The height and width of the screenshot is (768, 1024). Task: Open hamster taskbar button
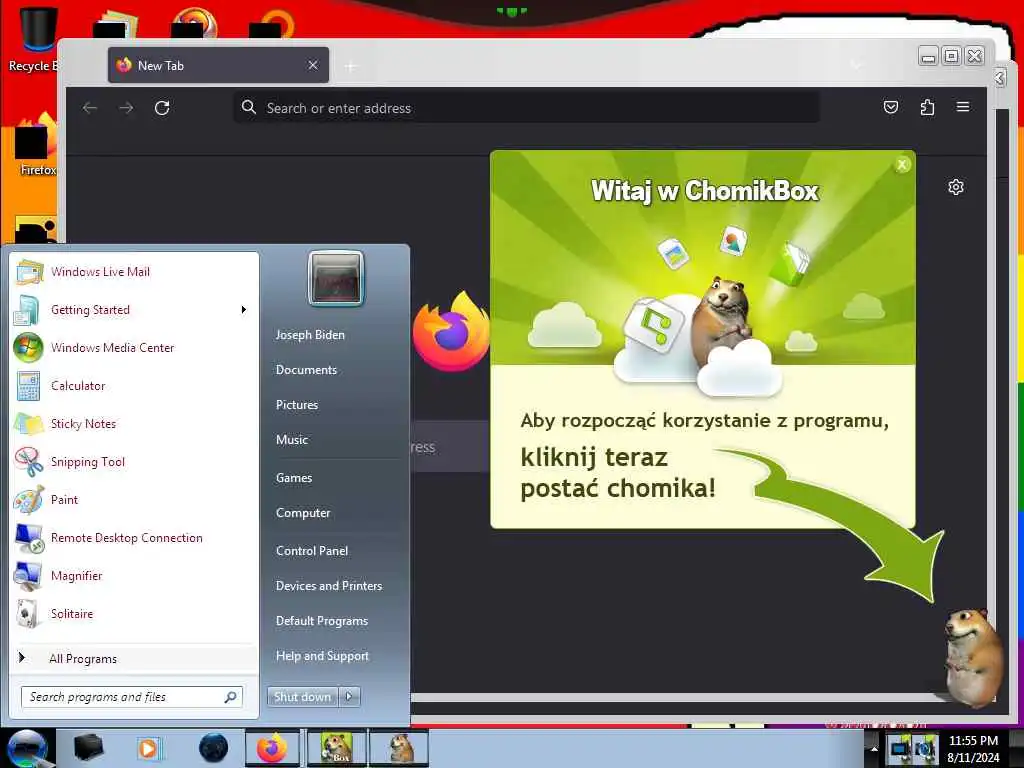[399, 748]
